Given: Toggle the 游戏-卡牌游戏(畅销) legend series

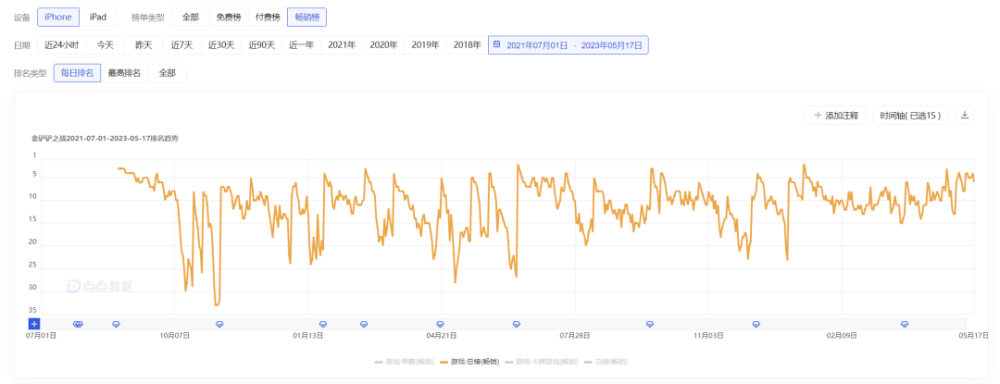Looking at the screenshot, I should pos(541,362).
